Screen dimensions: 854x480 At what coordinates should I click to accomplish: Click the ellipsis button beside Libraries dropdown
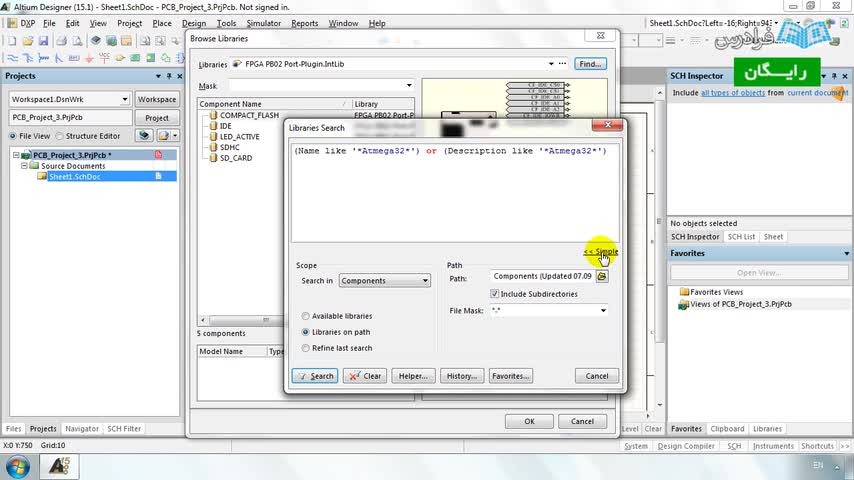[563, 64]
